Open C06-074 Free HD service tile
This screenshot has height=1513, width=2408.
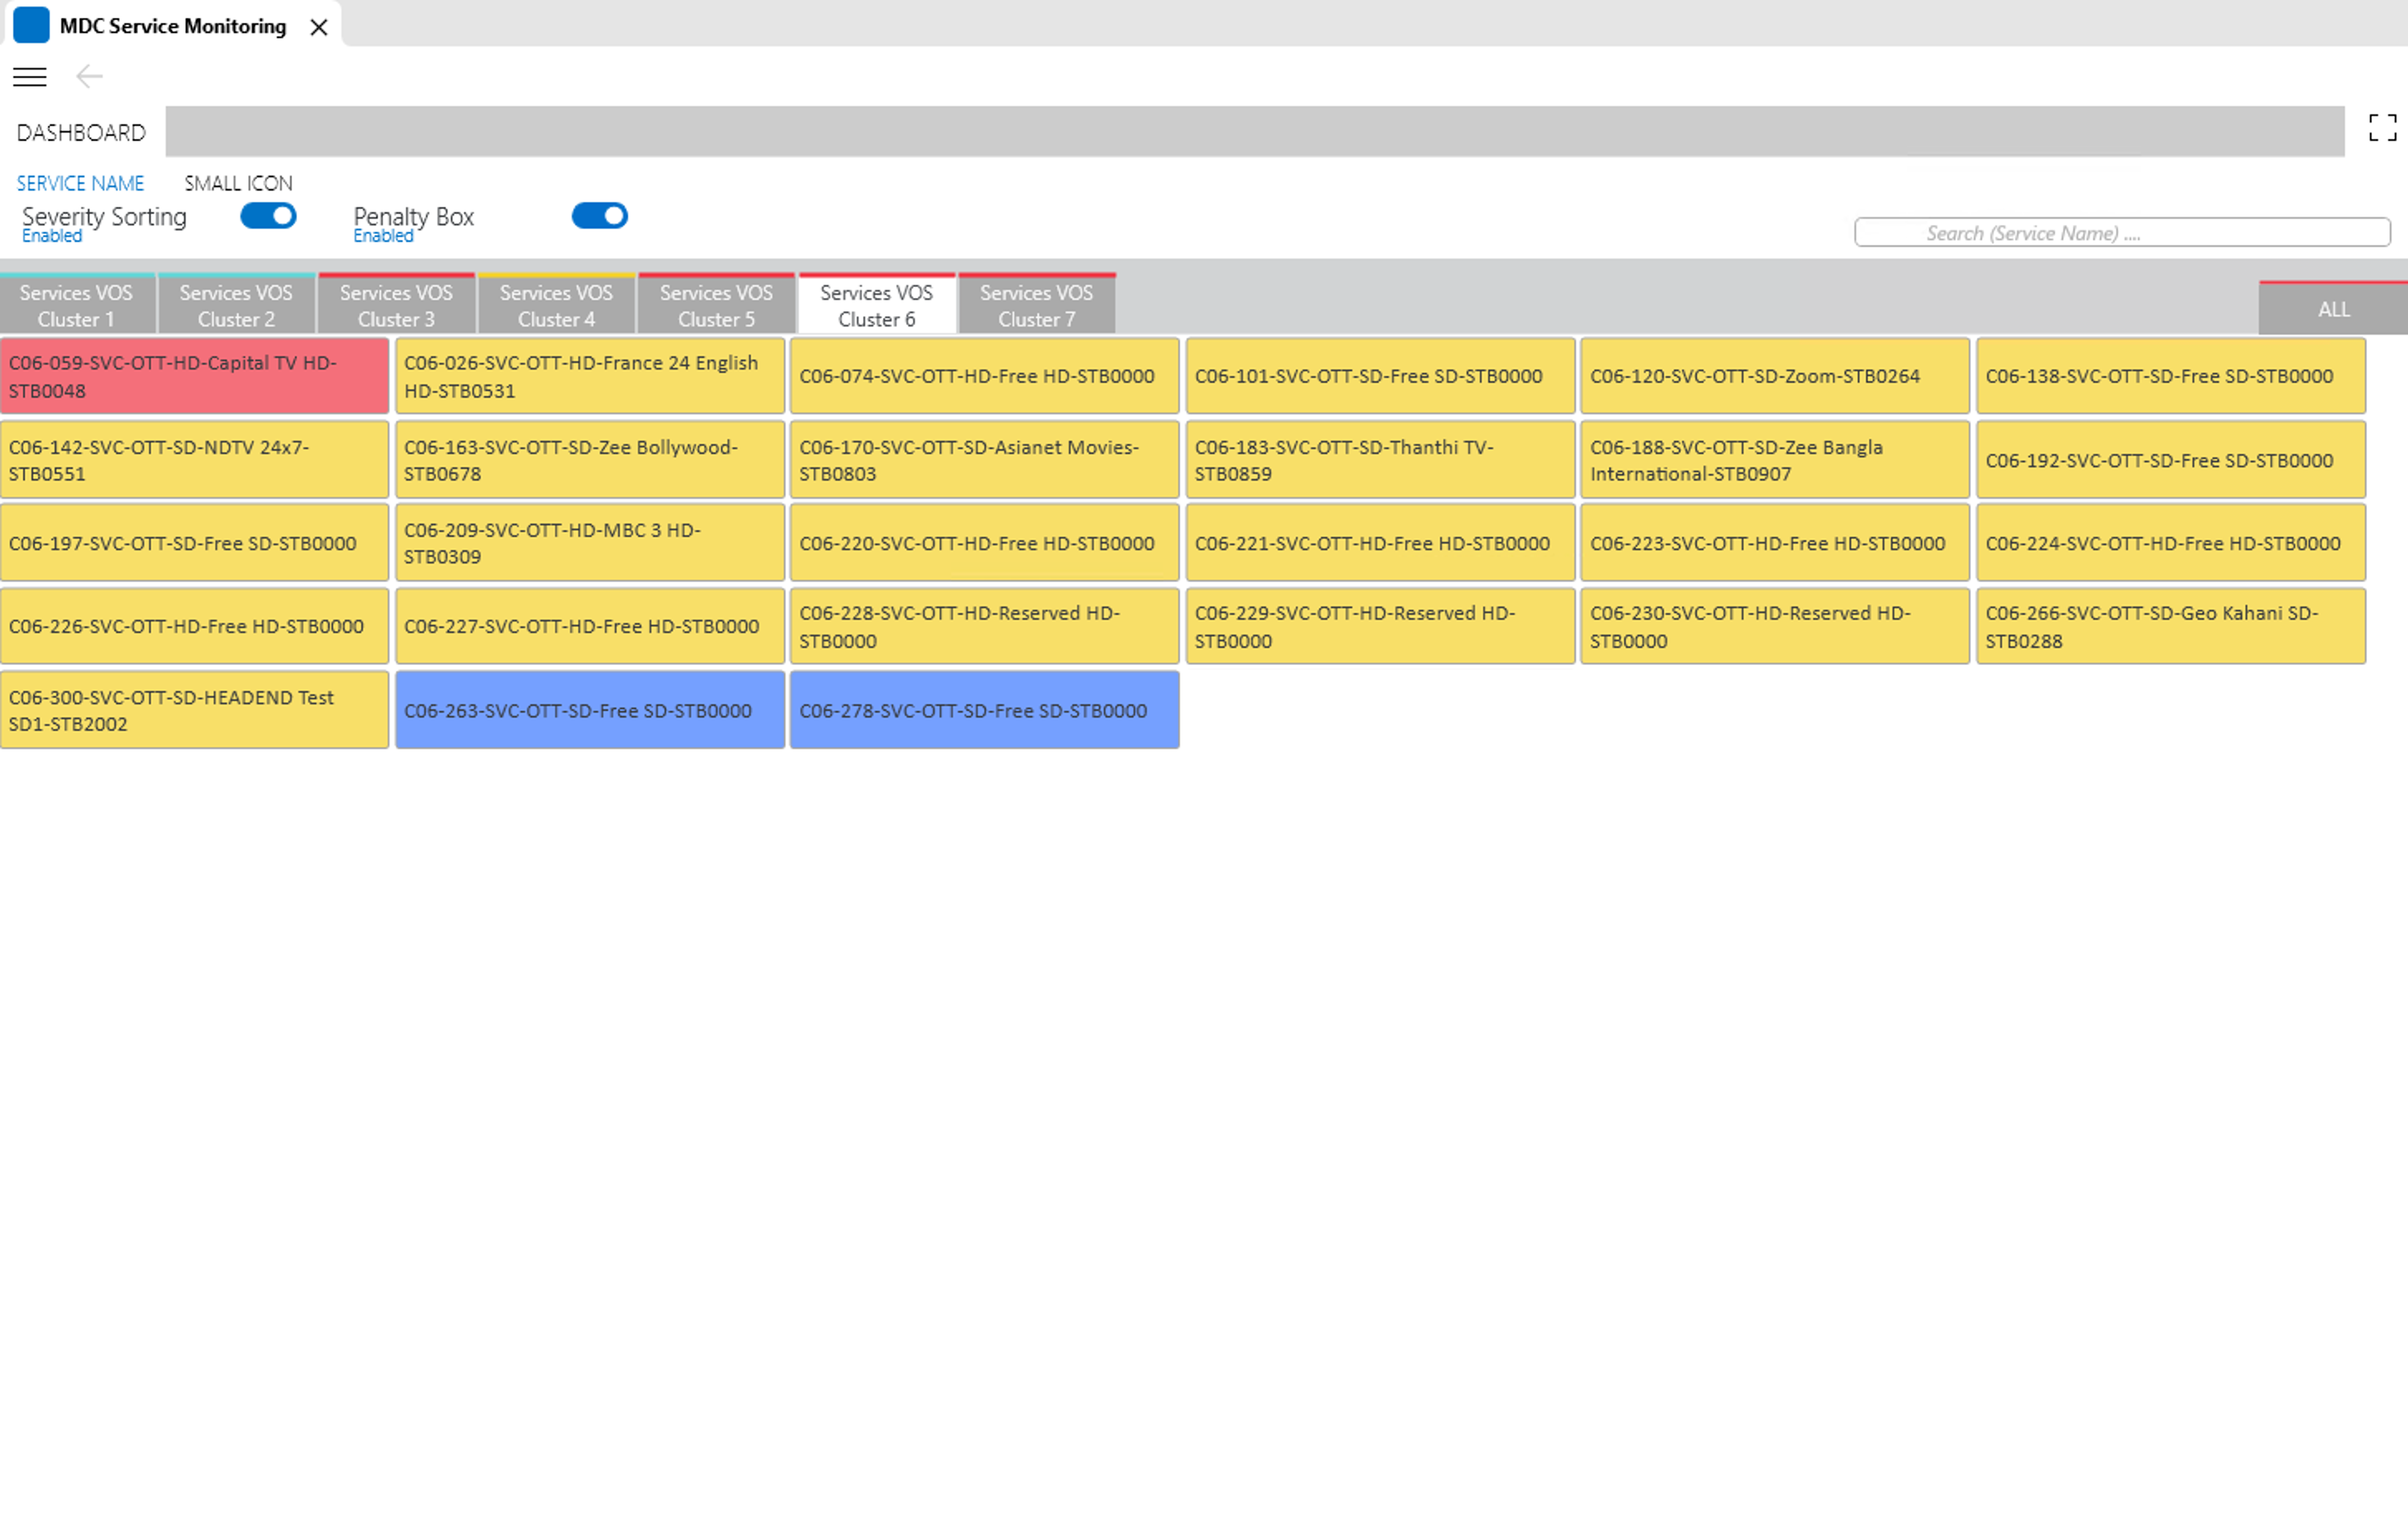pos(985,376)
